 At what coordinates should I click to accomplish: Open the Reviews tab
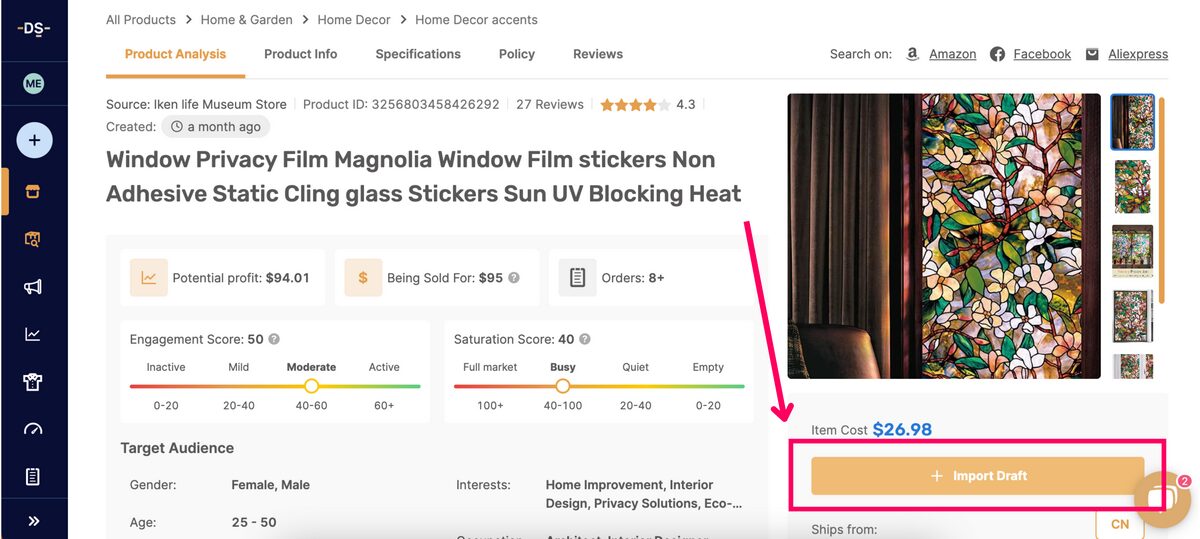pyautogui.click(x=598, y=54)
